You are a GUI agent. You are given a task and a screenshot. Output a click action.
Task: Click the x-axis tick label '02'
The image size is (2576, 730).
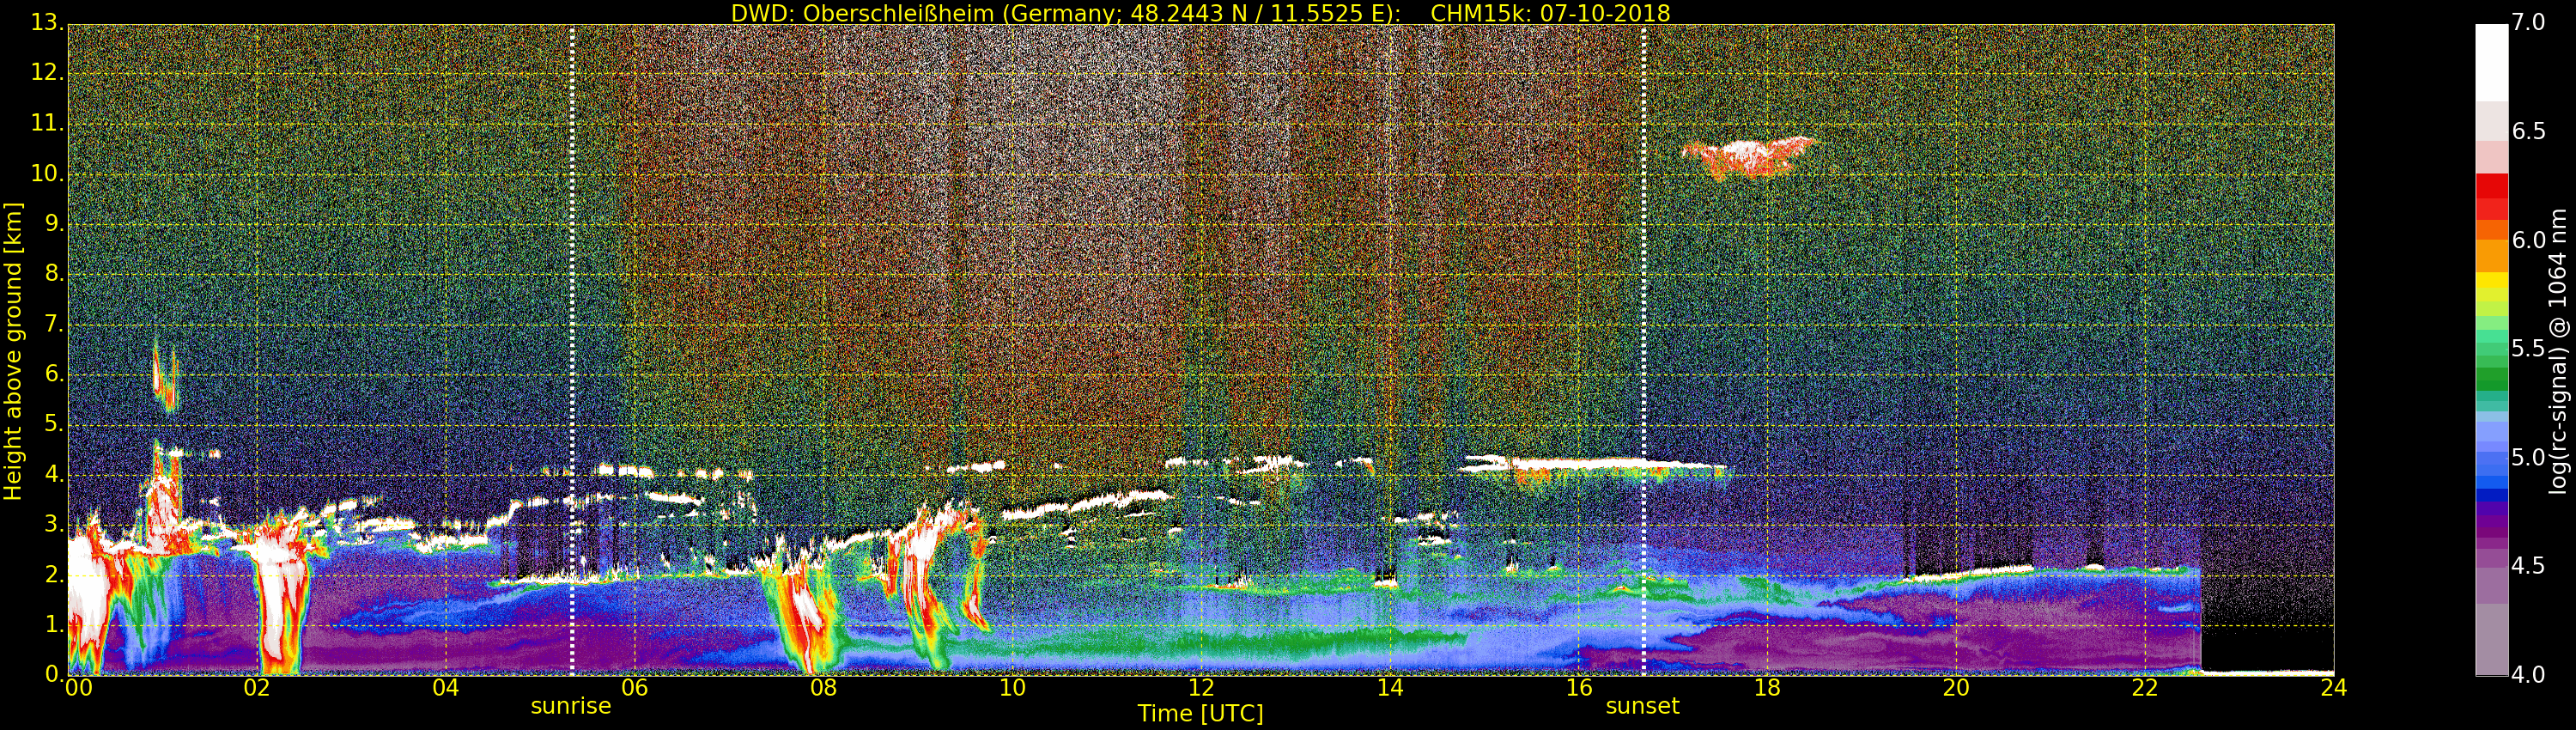pos(257,687)
